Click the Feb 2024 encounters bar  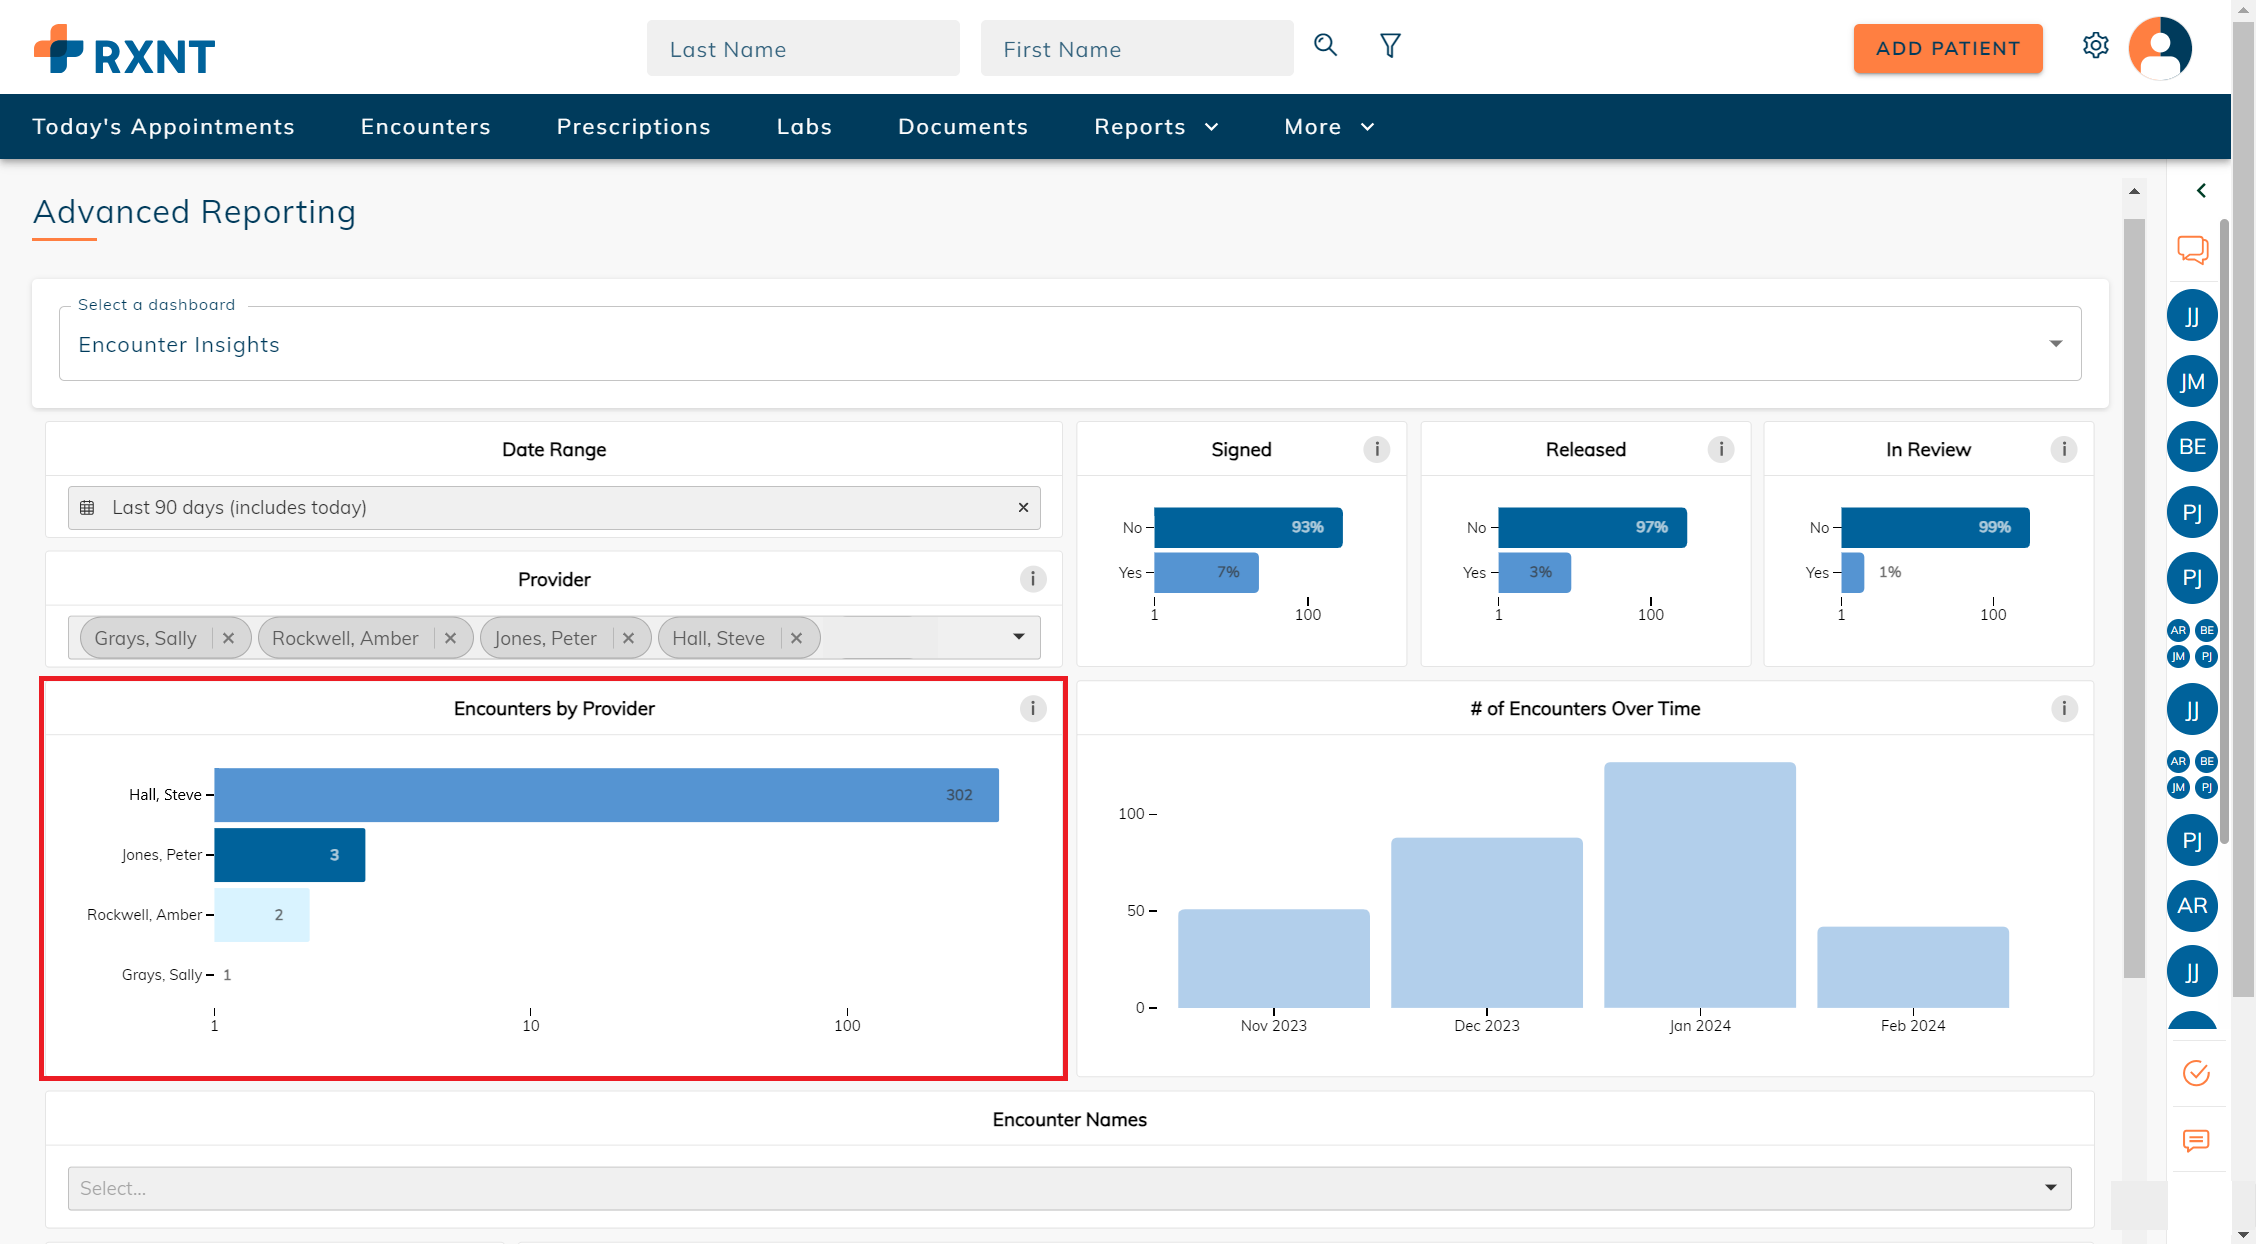(x=1913, y=967)
